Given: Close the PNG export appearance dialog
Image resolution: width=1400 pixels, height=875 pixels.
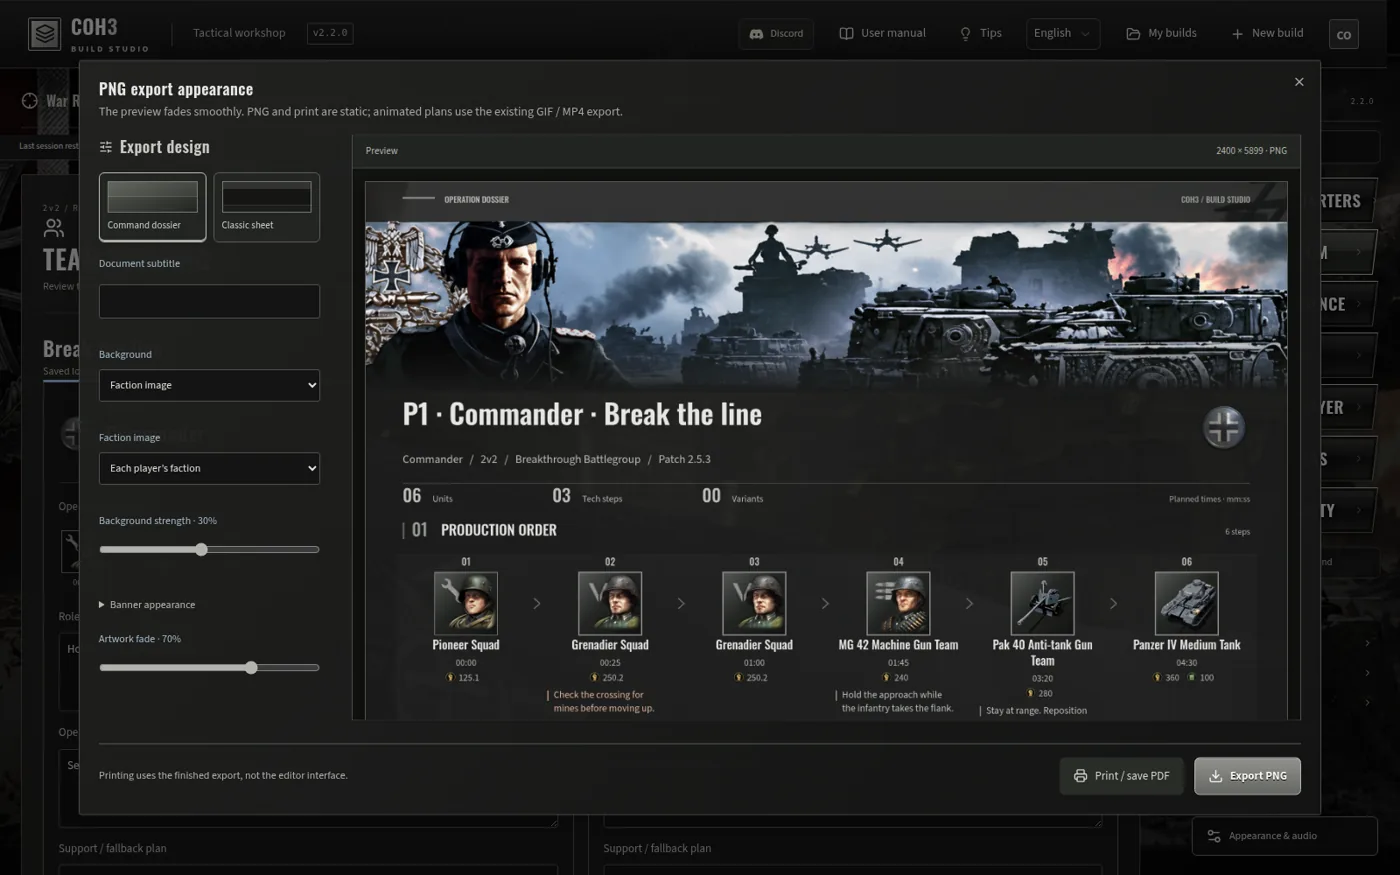Looking at the screenshot, I should pos(1299,82).
